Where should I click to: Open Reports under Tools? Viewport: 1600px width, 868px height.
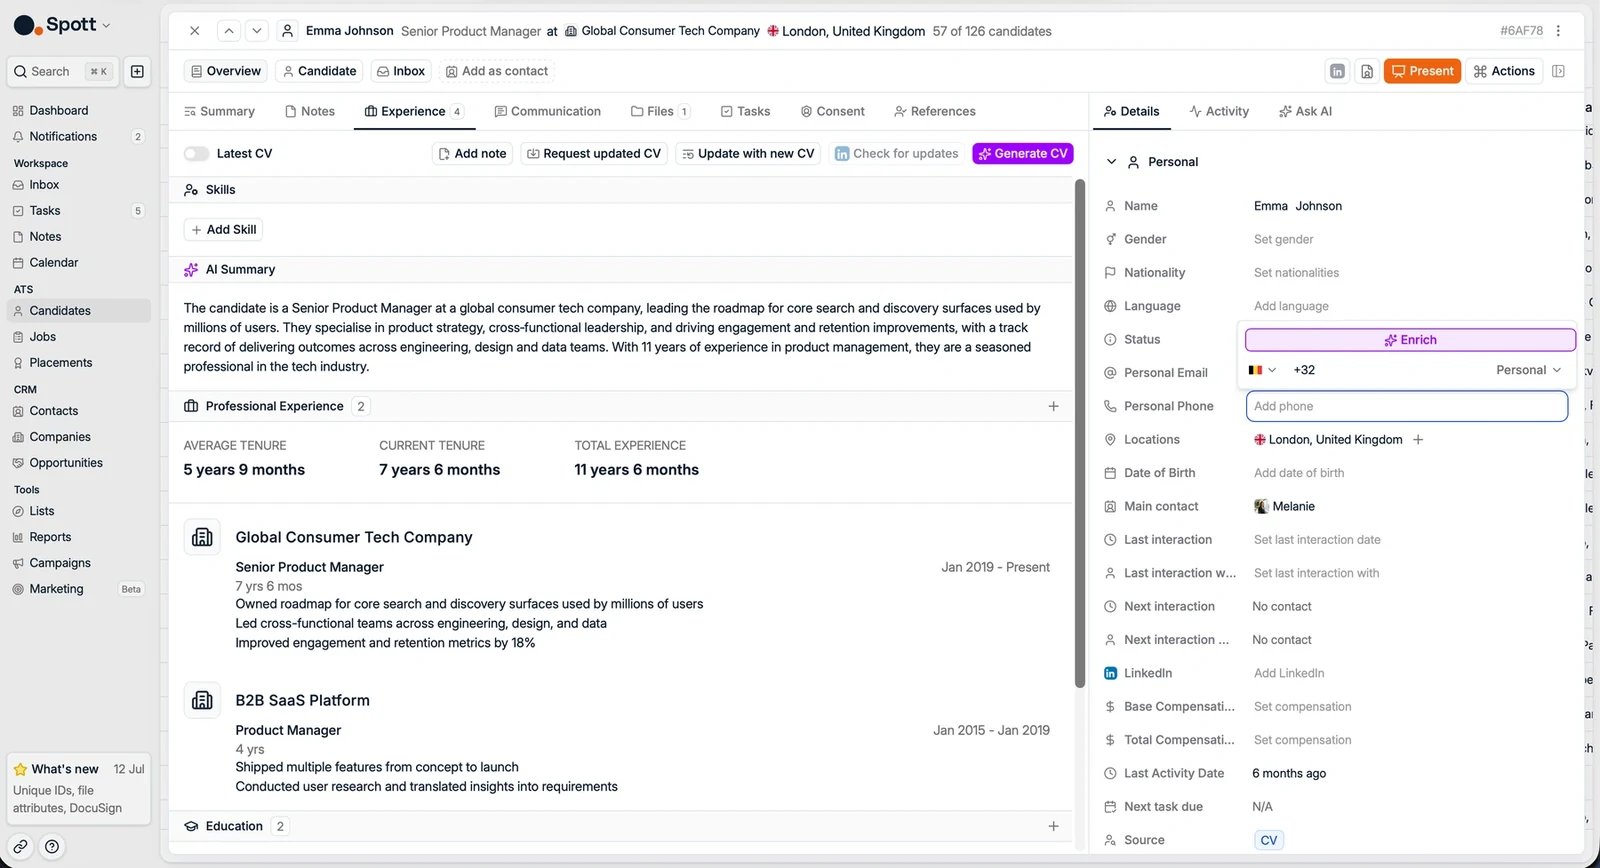[79, 537]
